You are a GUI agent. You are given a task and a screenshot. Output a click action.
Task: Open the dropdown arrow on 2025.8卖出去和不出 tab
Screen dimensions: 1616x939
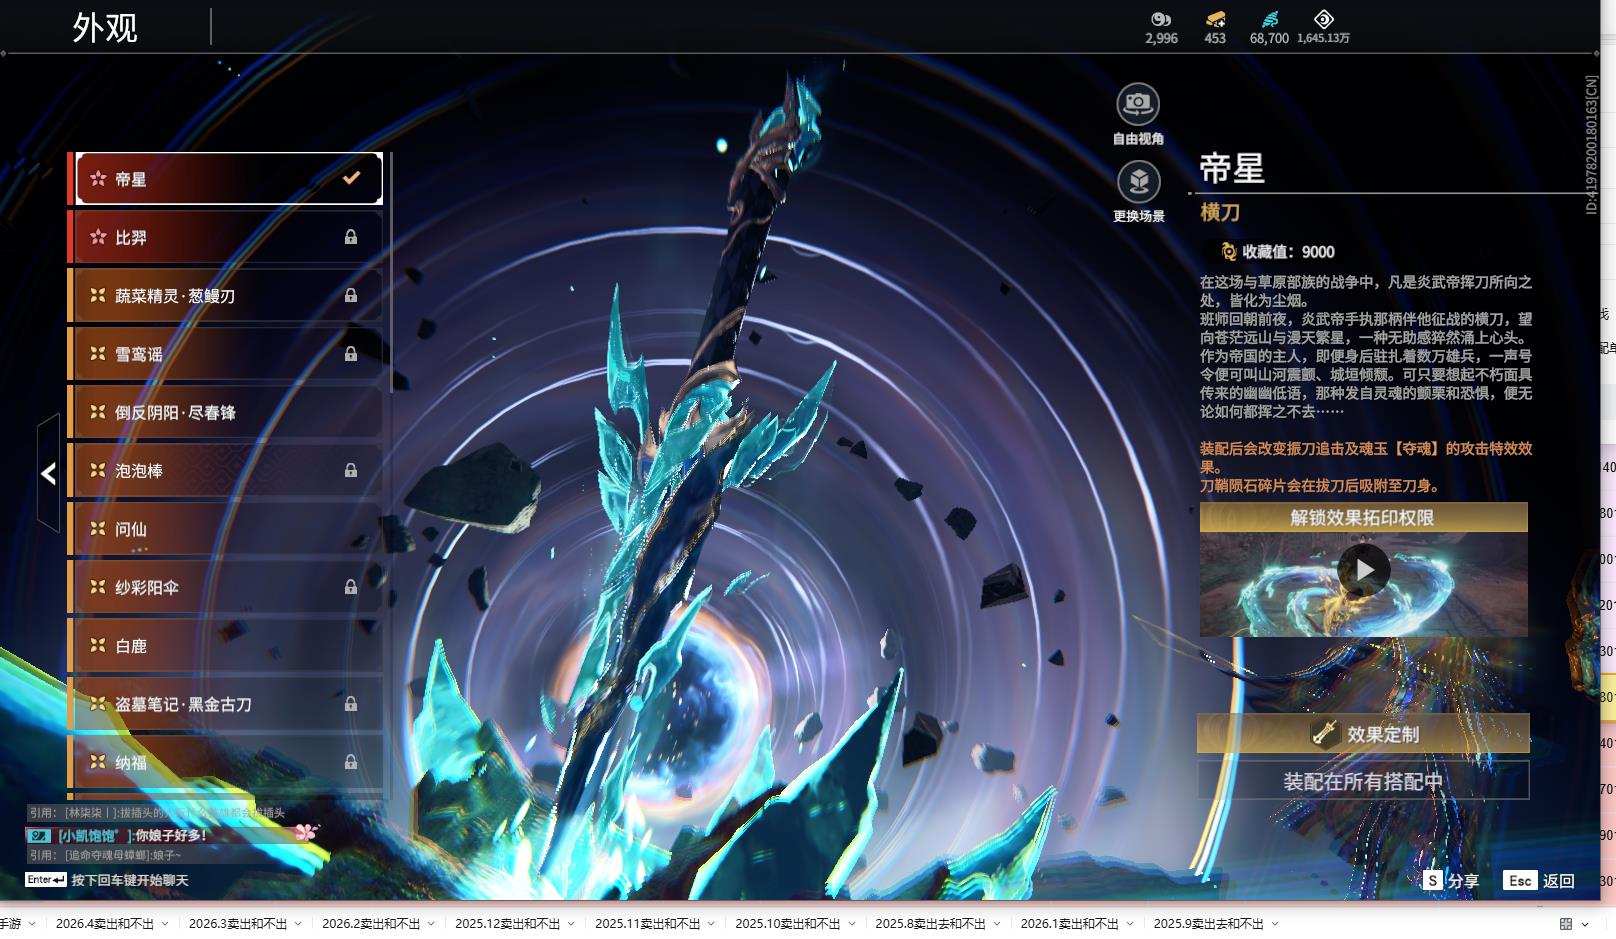point(997,924)
